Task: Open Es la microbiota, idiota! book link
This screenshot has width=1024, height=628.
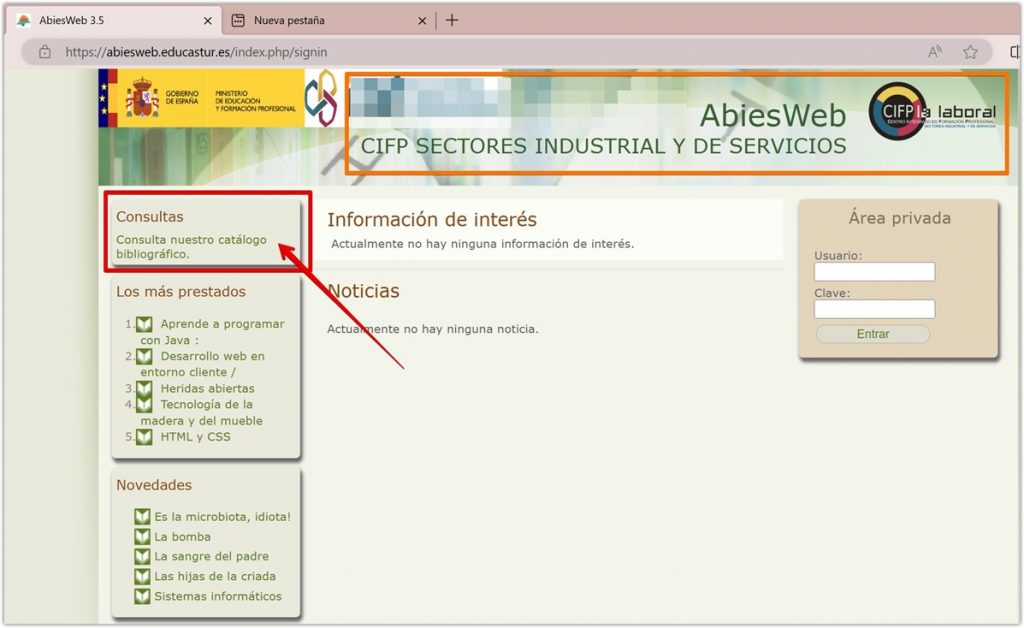Action: click(222, 517)
